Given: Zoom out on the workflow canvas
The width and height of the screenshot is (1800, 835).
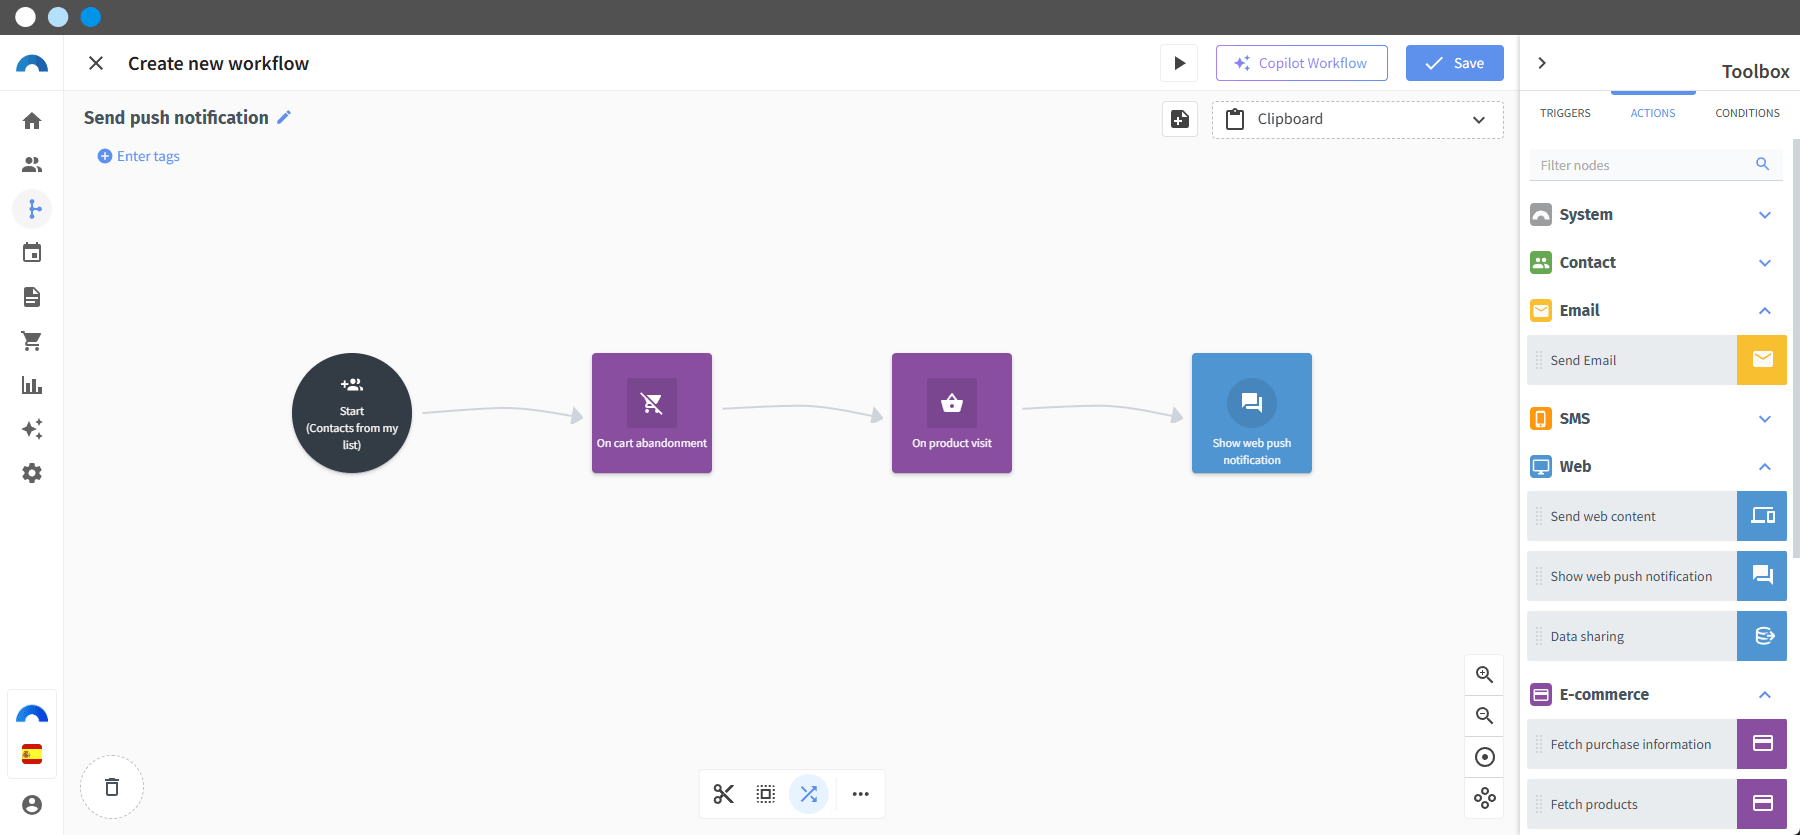Looking at the screenshot, I should point(1485,716).
